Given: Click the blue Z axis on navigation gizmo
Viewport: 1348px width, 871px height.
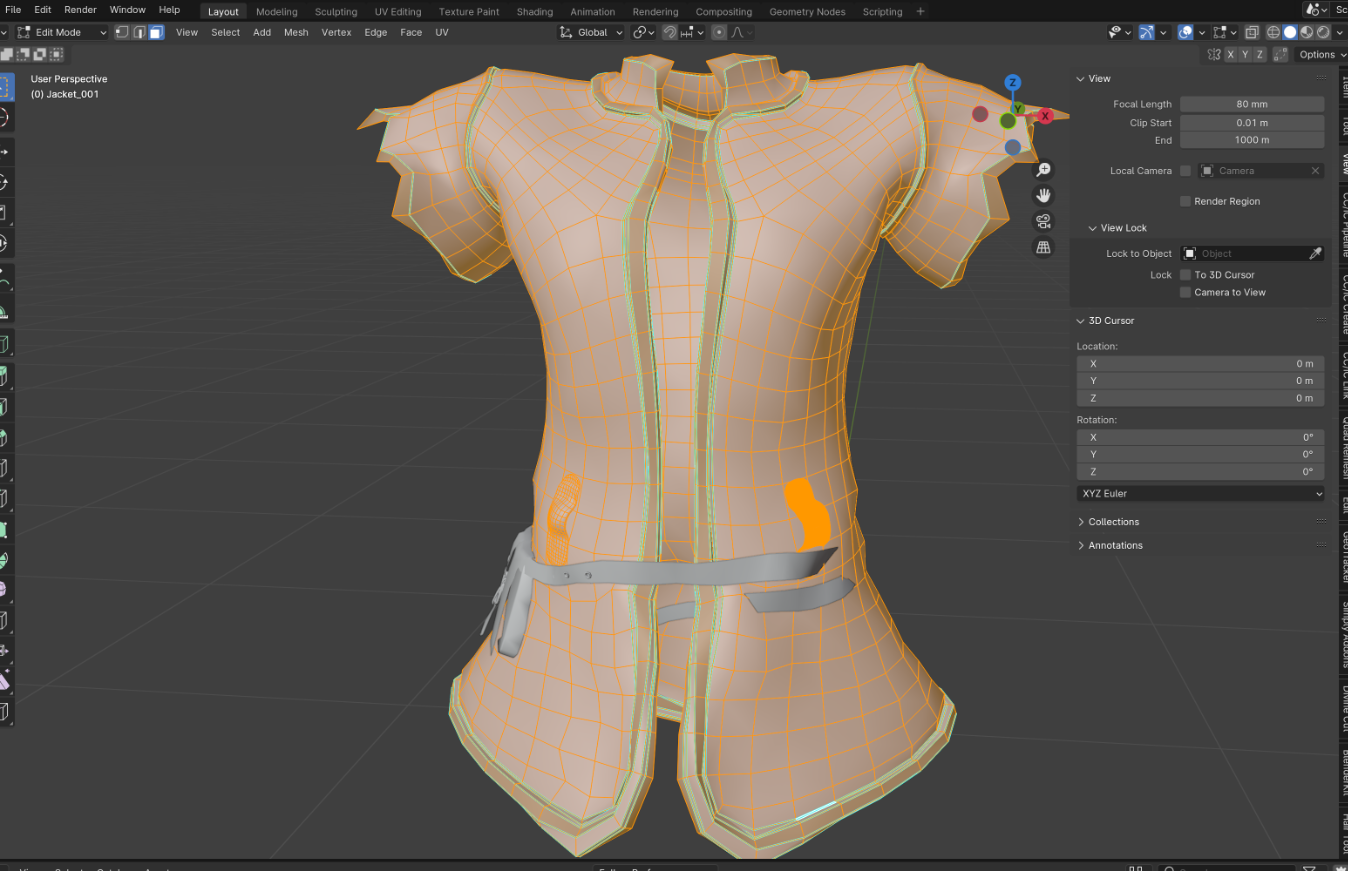Looking at the screenshot, I should (x=1012, y=83).
